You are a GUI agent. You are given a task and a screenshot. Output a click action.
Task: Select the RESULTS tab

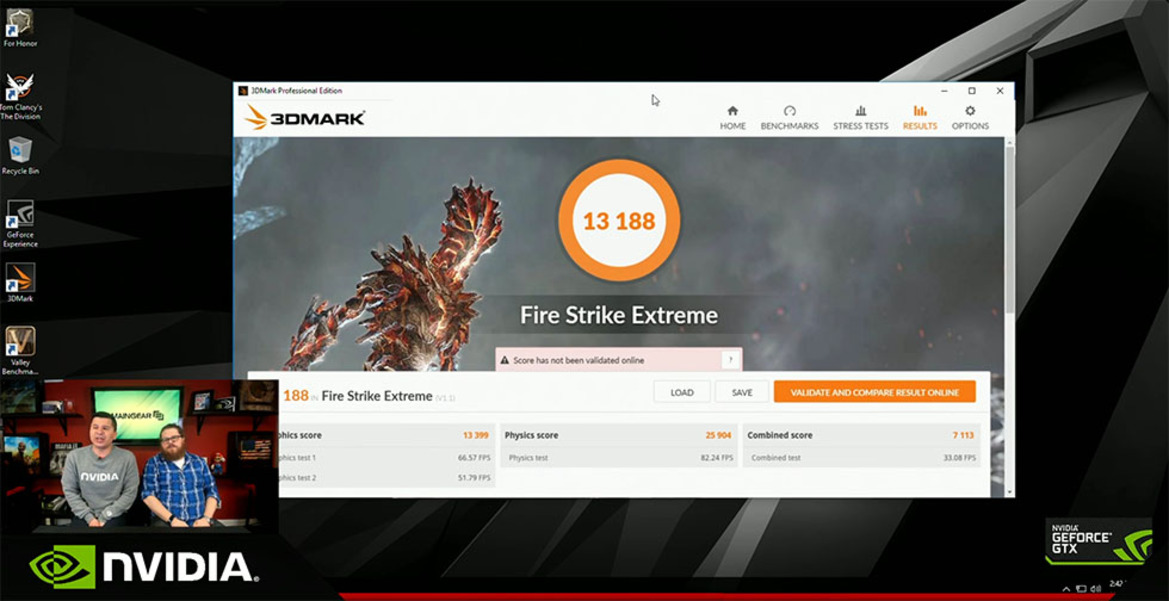point(920,118)
